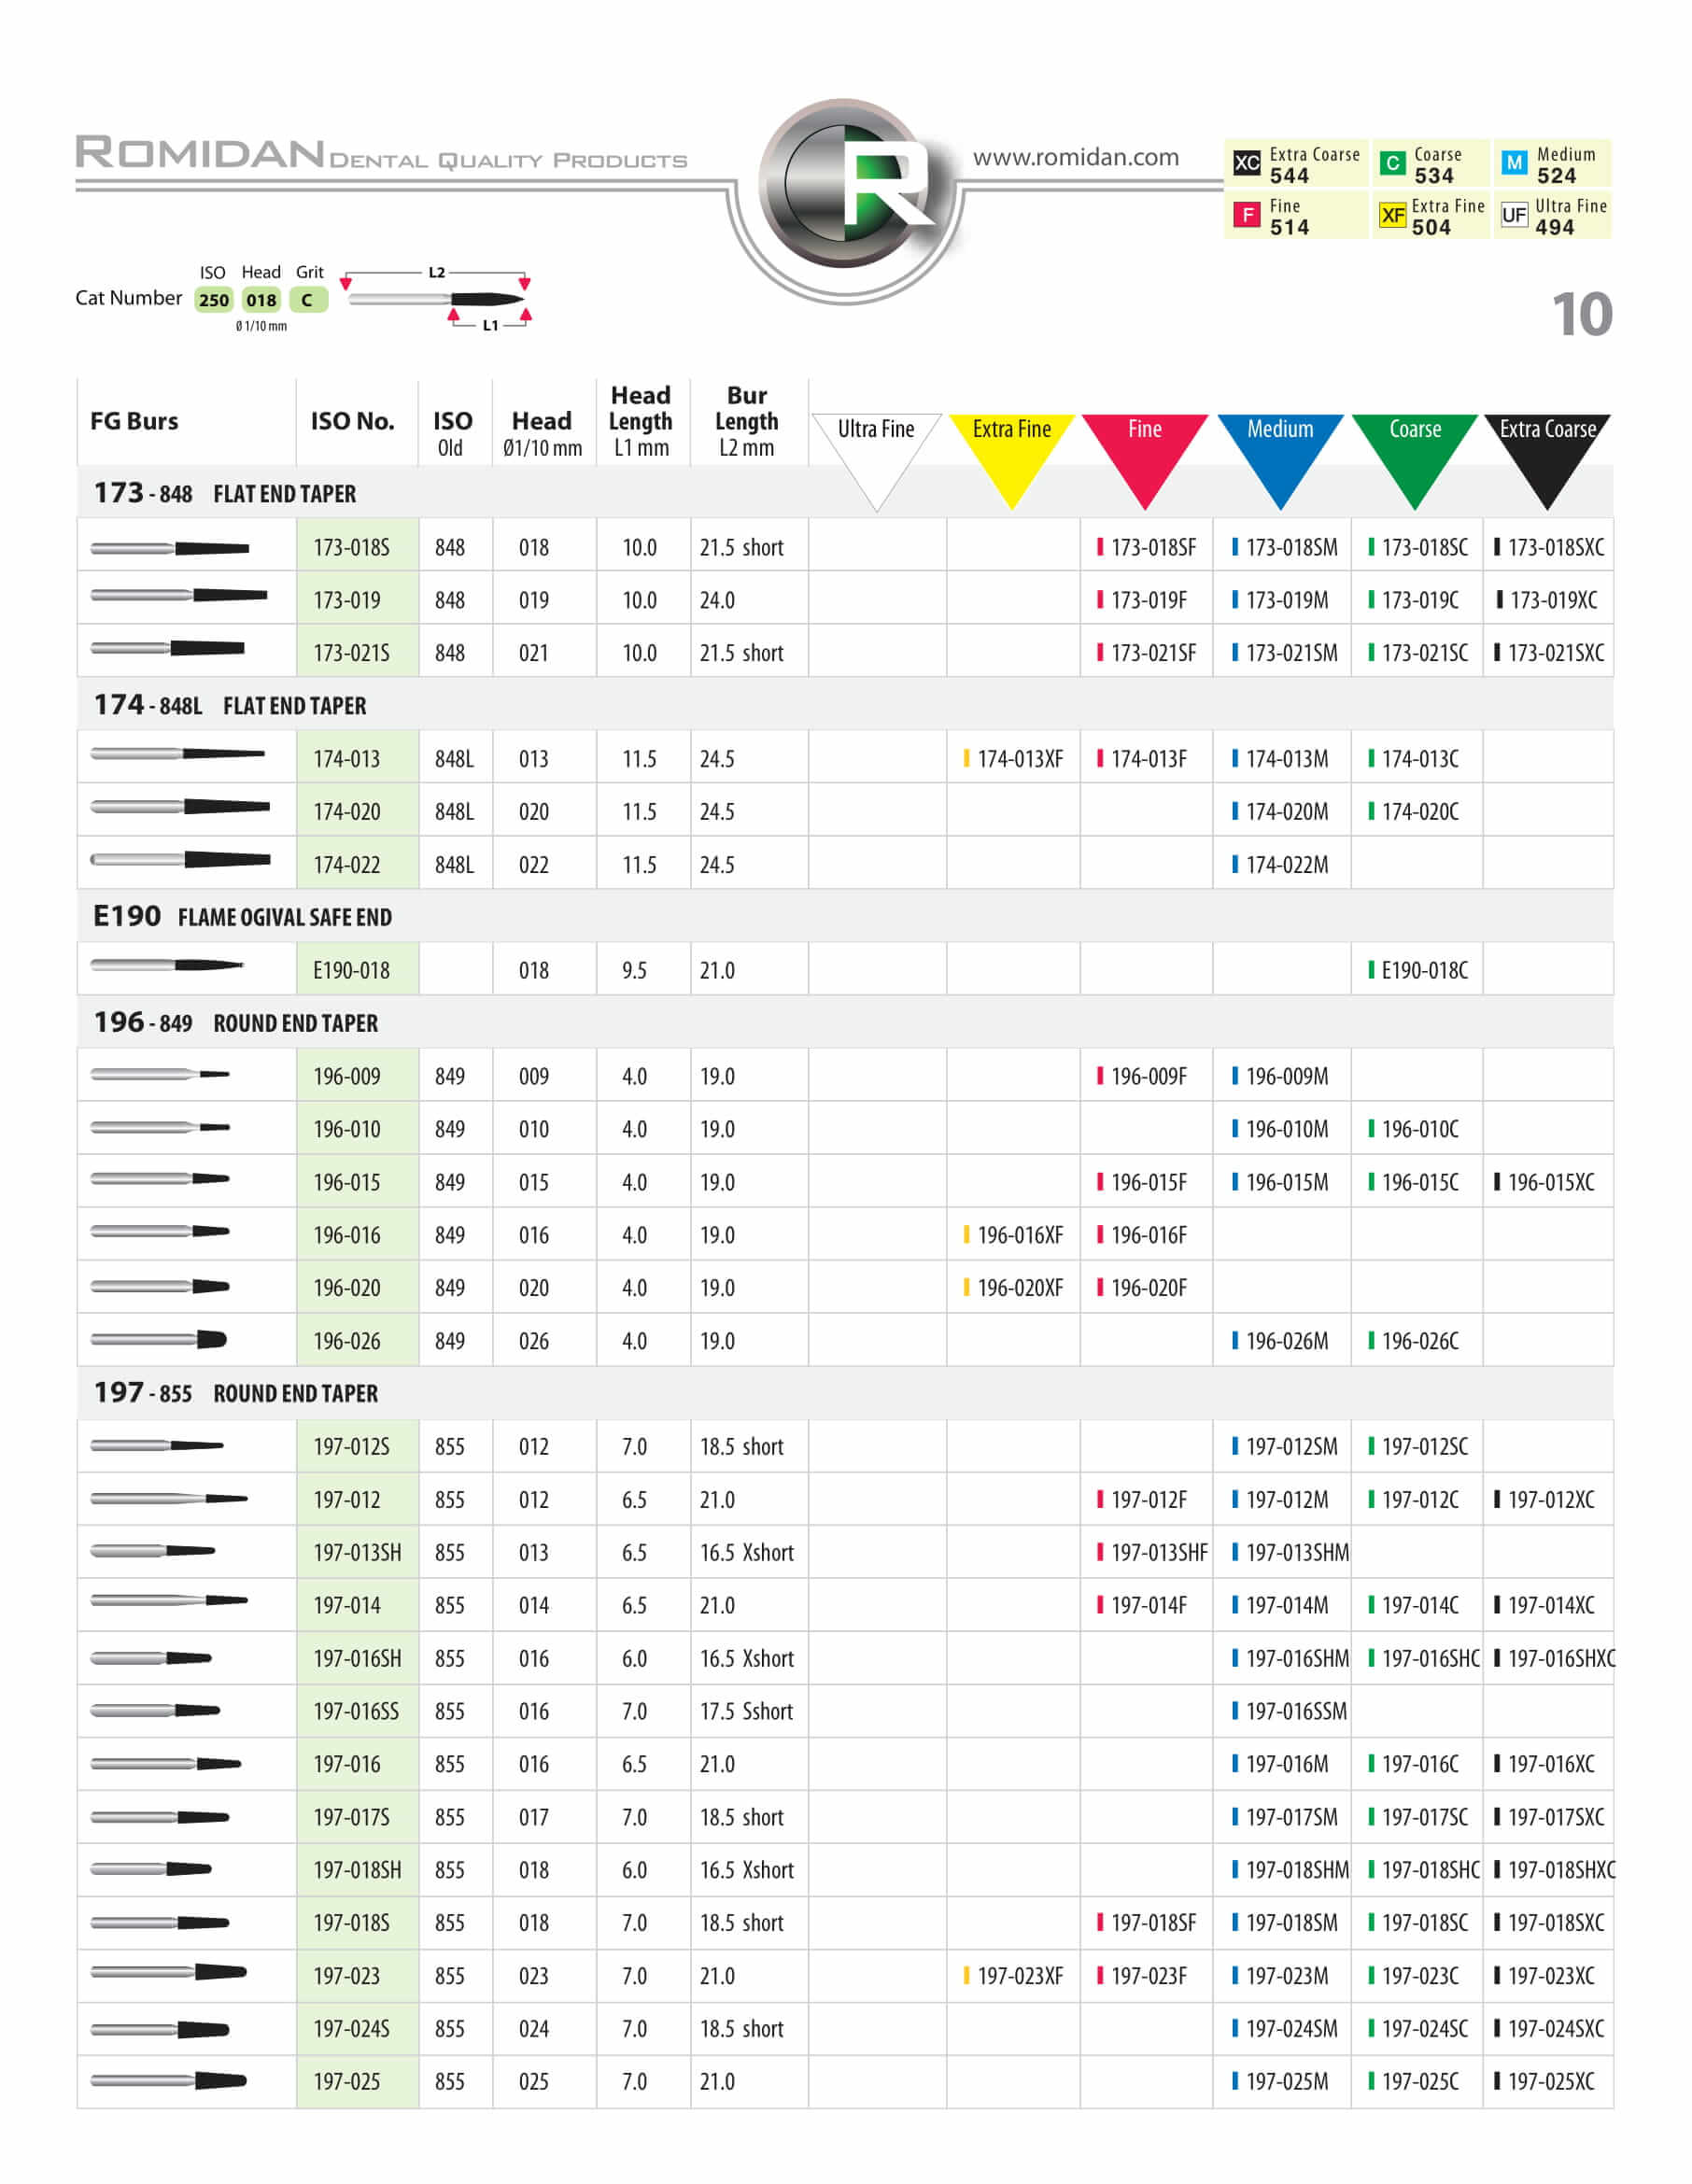Click the E190-018 flame bur illustration
Viewport: 1692px width, 2184px height.
(x=167, y=965)
